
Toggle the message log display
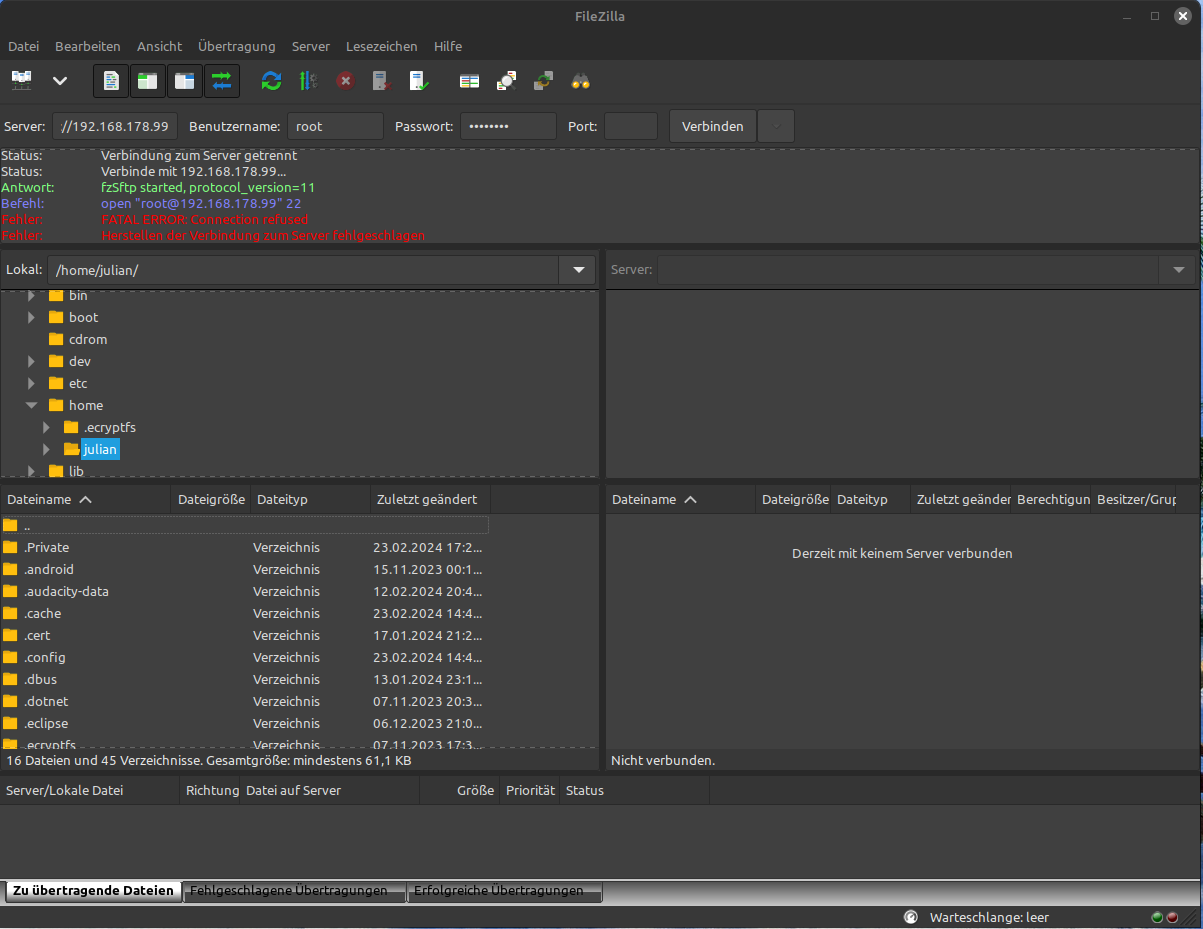[x=111, y=81]
